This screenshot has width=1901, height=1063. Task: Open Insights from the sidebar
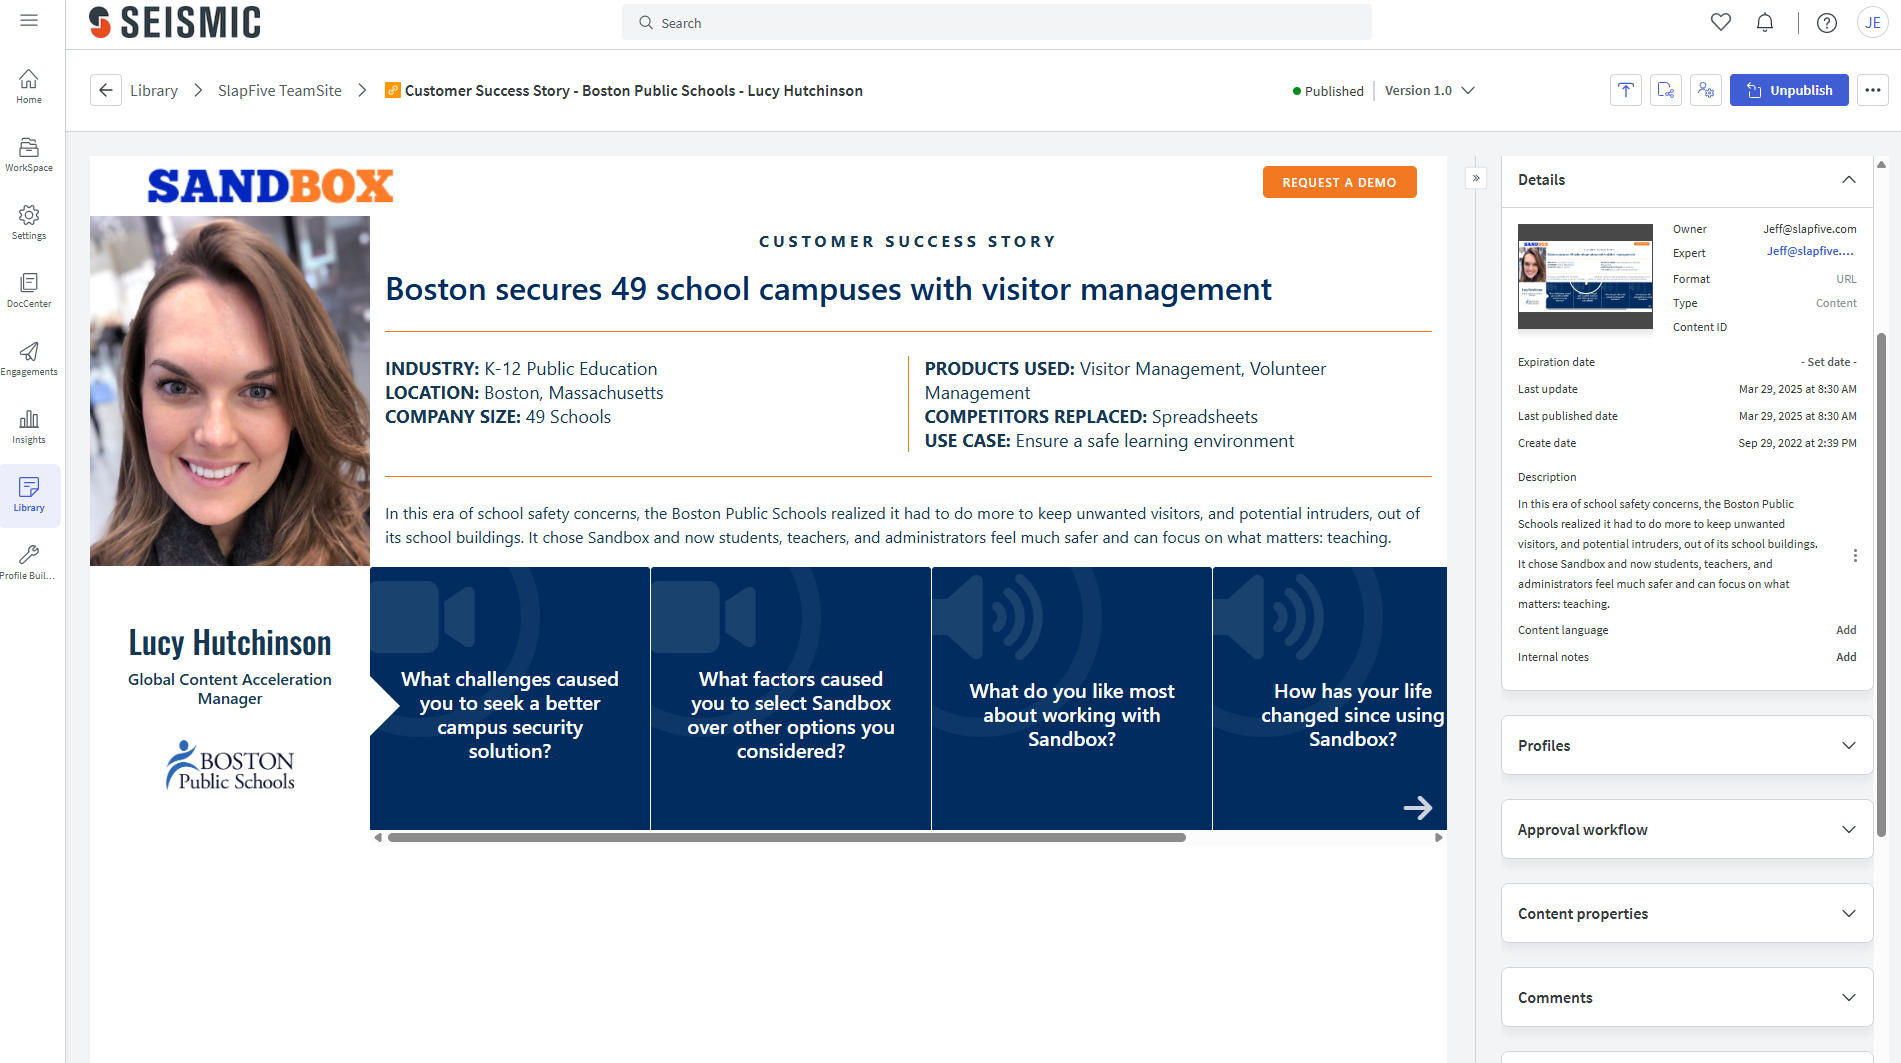point(29,426)
